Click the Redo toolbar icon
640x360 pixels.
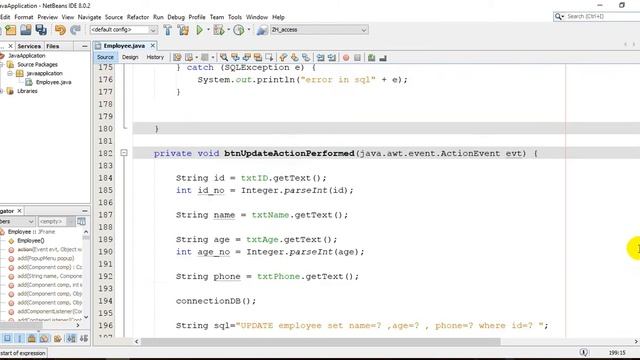[75, 30]
